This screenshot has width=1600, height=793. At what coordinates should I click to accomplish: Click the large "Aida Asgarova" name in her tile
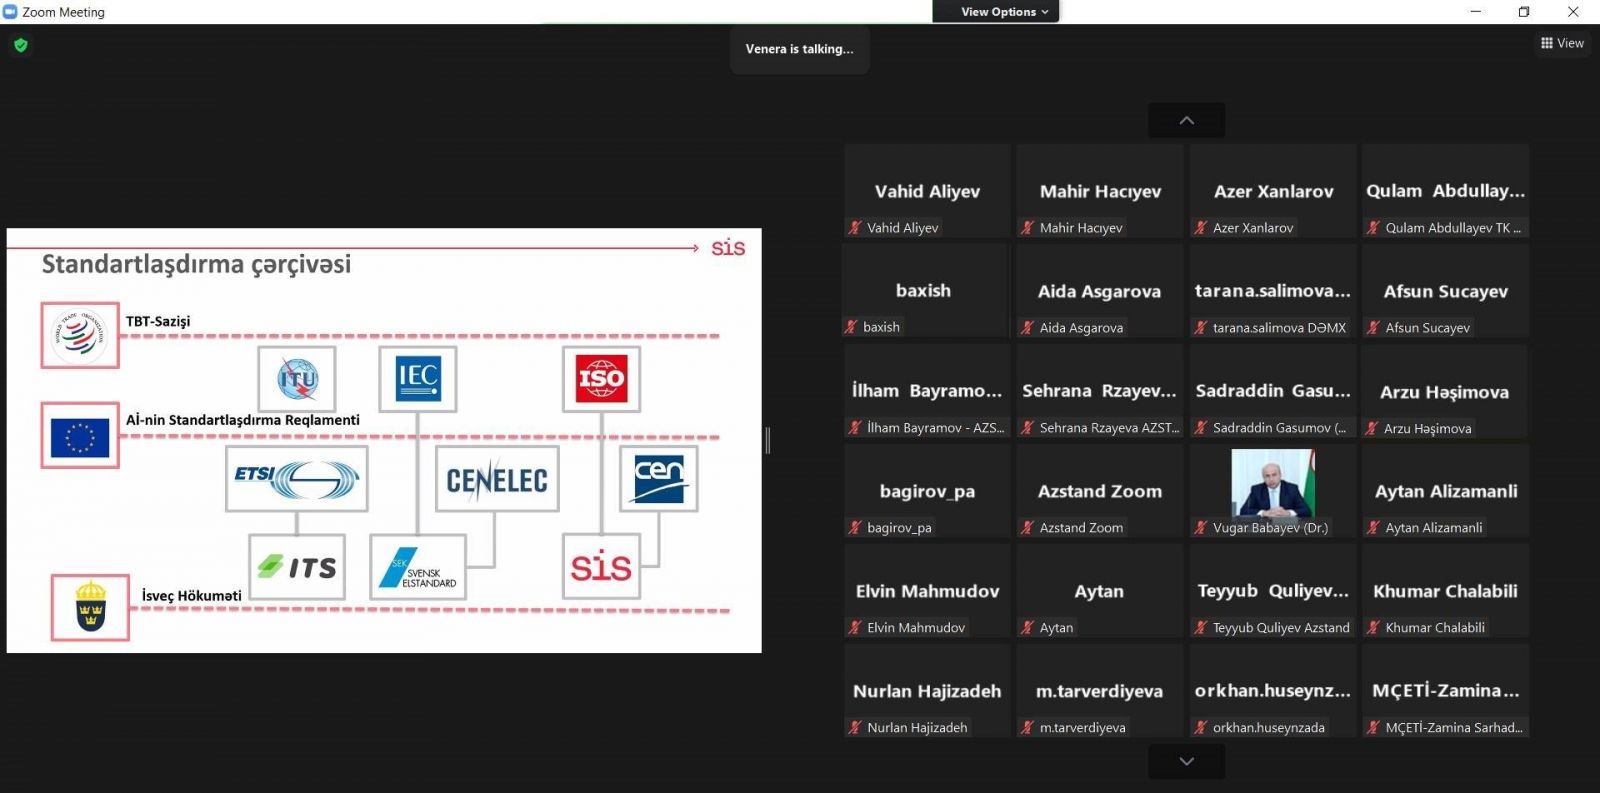point(1099,291)
